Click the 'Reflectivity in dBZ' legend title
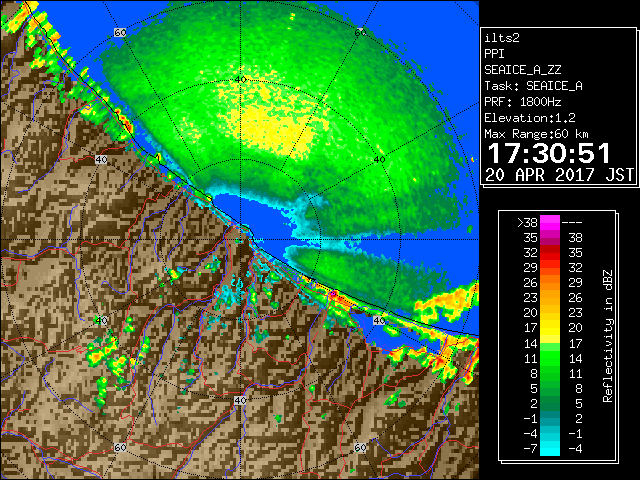The image size is (640, 480). [607, 336]
